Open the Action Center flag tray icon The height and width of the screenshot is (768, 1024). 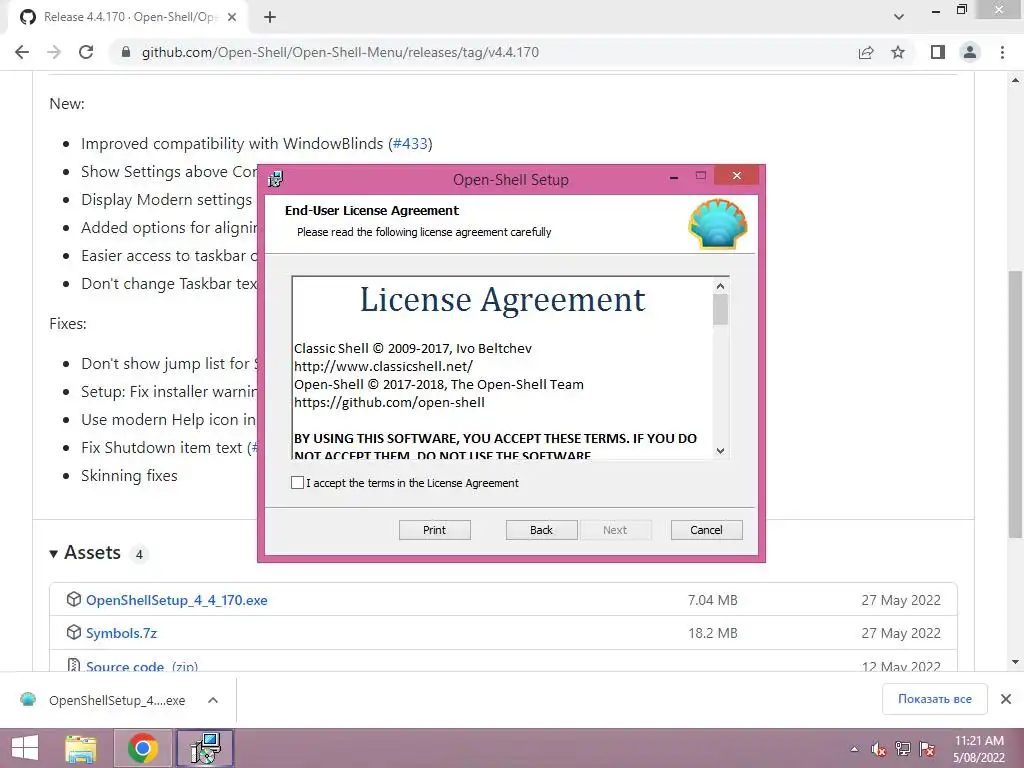point(927,749)
